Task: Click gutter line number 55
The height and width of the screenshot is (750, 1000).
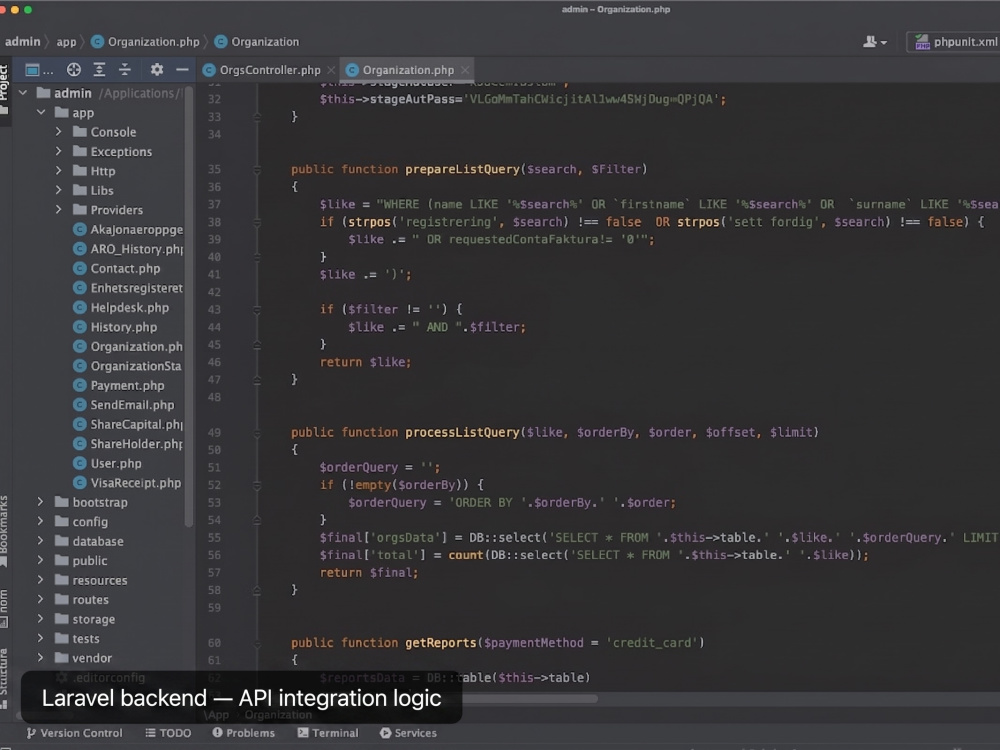Action: click(214, 538)
